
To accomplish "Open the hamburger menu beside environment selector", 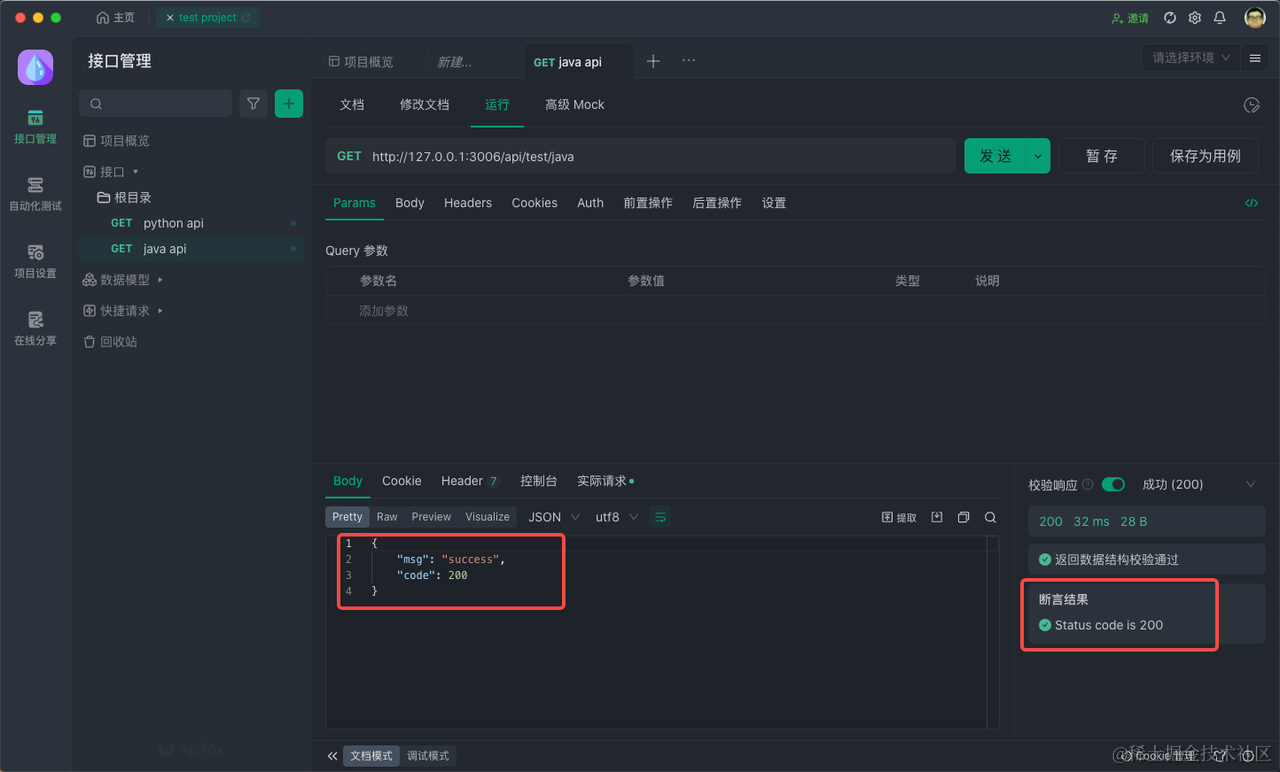I will click(1255, 58).
